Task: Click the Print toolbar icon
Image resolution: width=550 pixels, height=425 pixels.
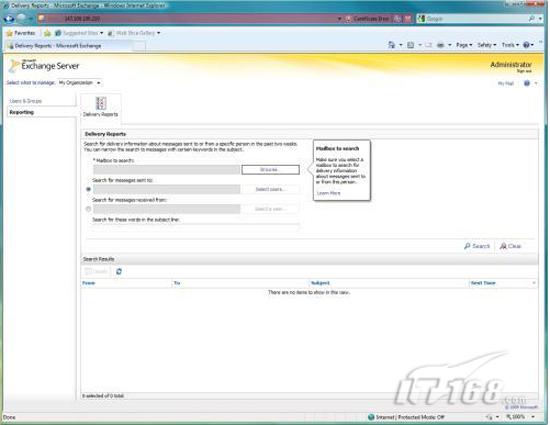Action: pyautogui.click(x=440, y=45)
